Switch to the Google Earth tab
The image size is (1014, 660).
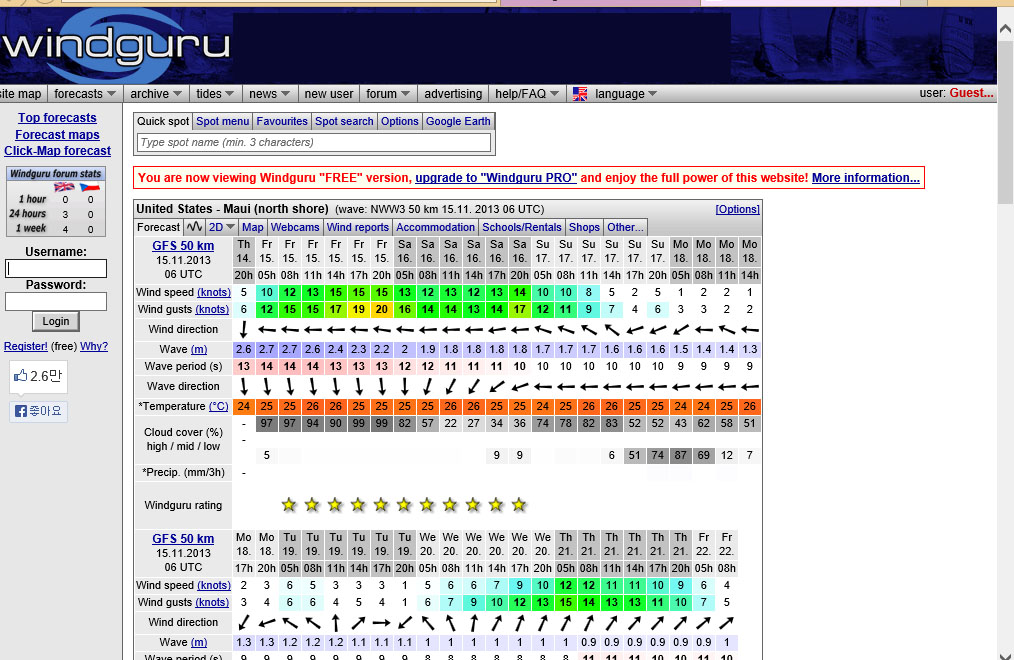(x=458, y=122)
